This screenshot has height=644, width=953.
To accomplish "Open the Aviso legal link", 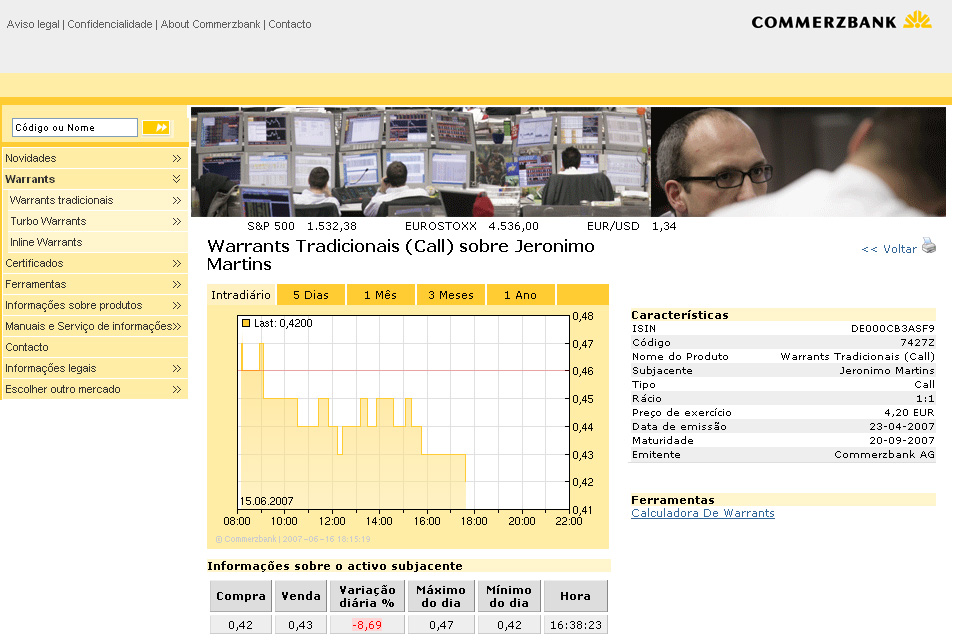I will [x=33, y=24].
